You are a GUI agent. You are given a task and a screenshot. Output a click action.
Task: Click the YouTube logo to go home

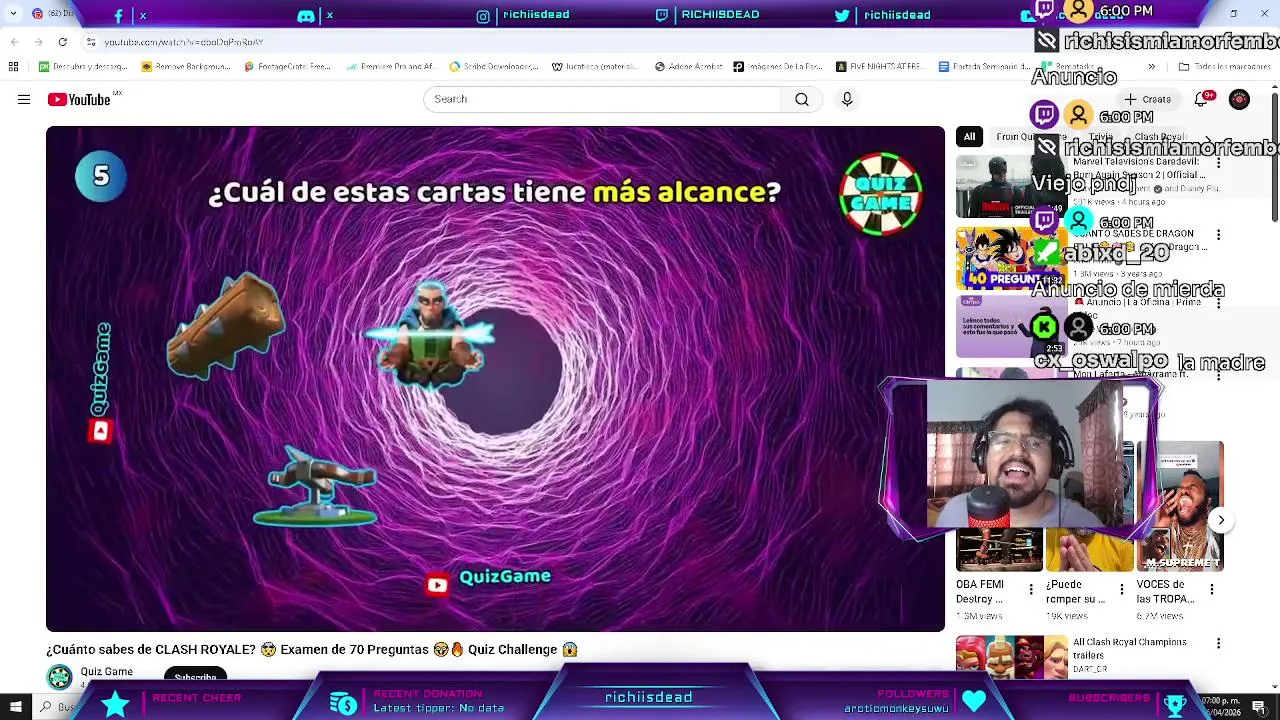[80, 99]
